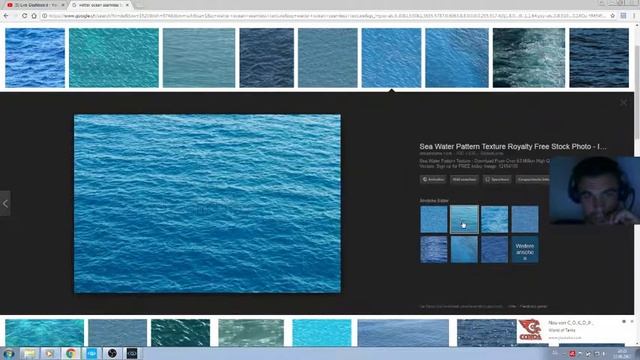Image resolution: width=640 pixels, height=360 pixels.
Task: Go back using the browser back arrow
Action: (6, 16)
